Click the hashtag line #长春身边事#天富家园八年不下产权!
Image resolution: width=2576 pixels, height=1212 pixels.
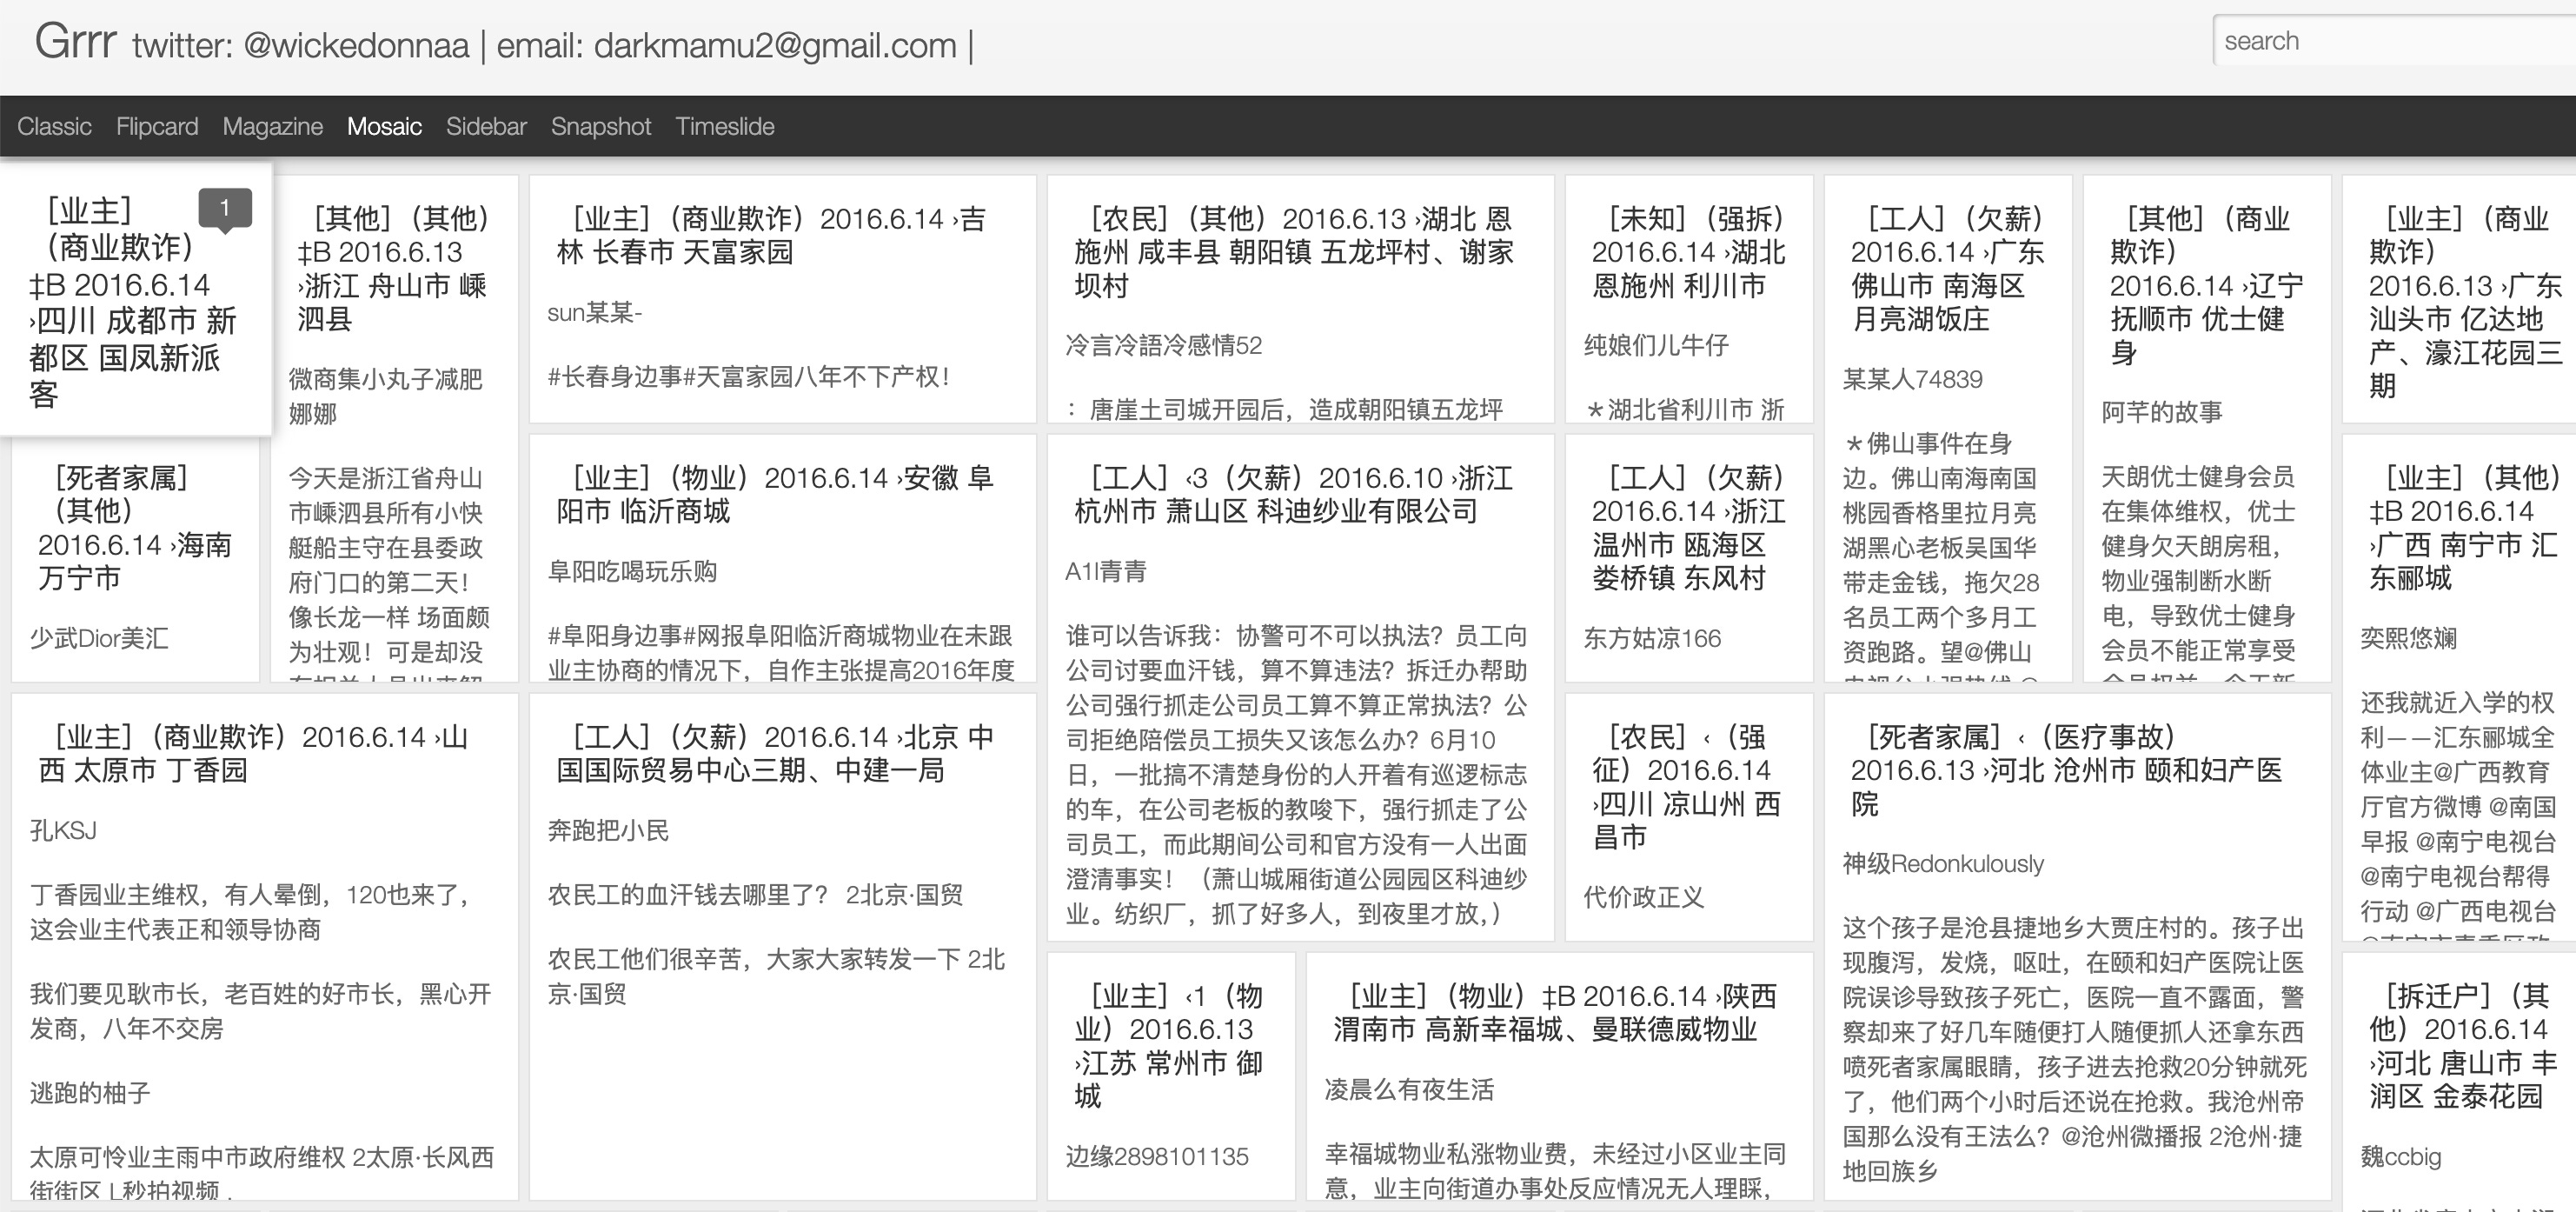click(x=748, y=377)
